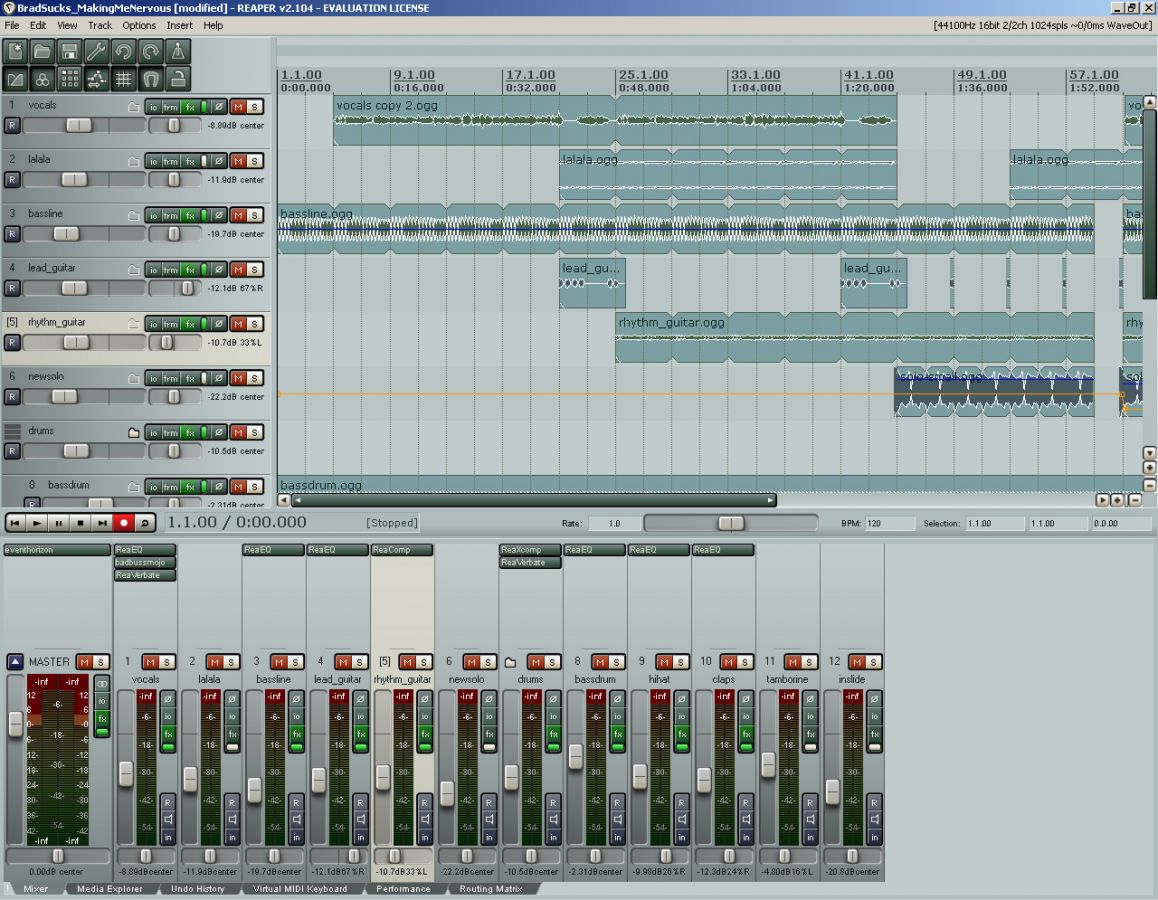Switch to the Routing Matrix tab

(490, 889)
